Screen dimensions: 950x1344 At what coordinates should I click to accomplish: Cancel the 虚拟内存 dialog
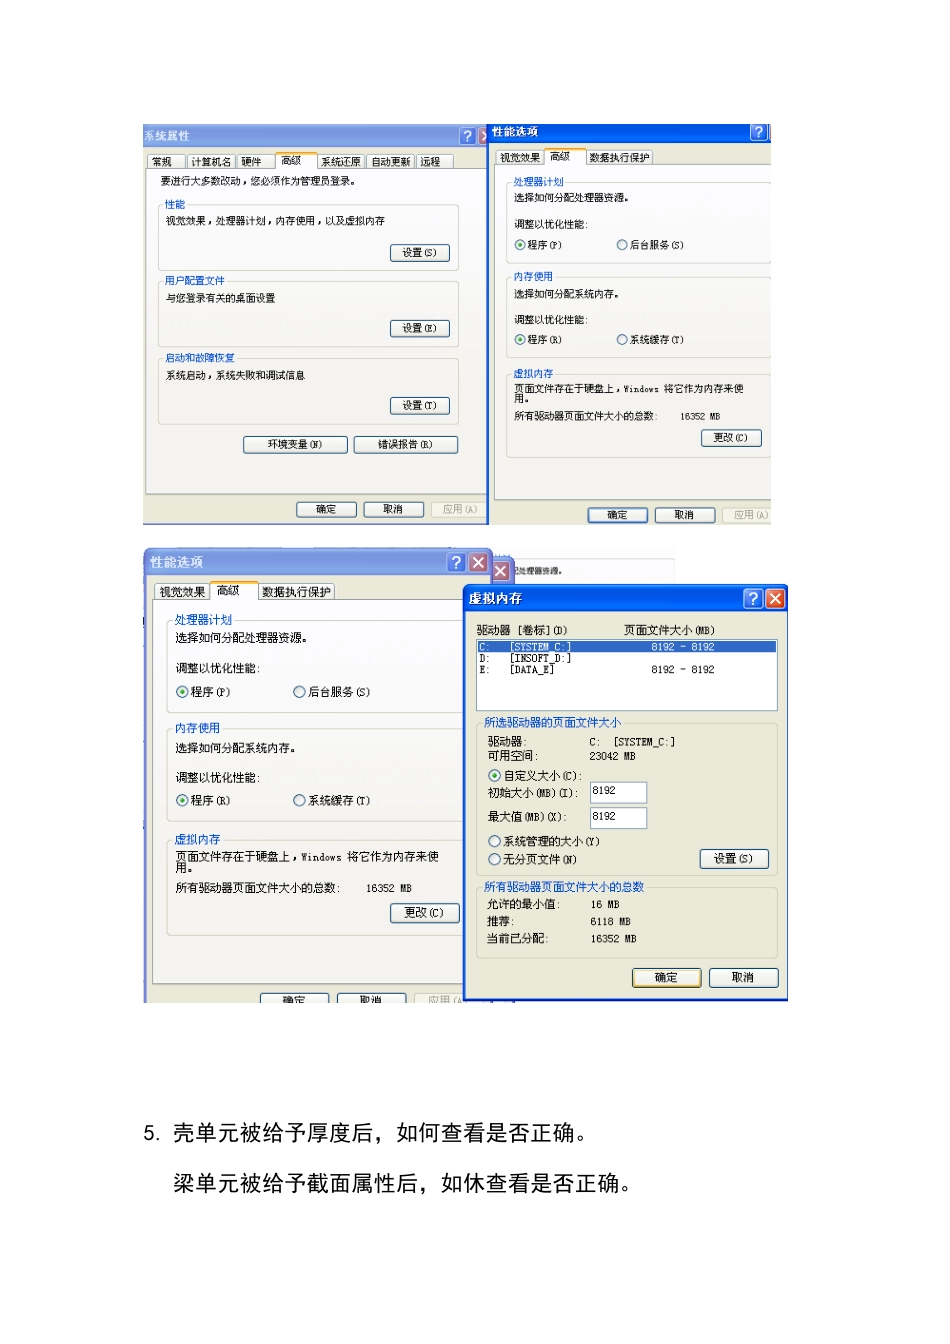pos(743,978)
